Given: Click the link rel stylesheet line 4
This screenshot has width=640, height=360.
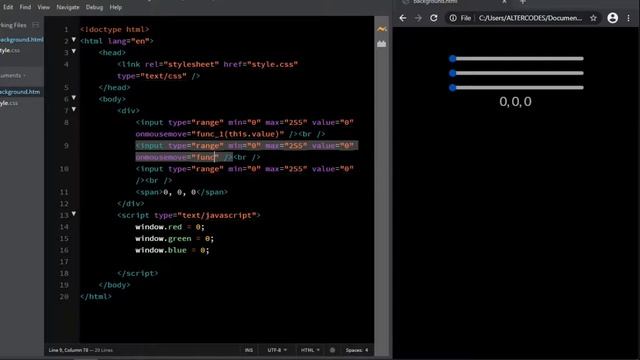Looking at the screenshot, I should pyautogui.click(x=208, y=64).
